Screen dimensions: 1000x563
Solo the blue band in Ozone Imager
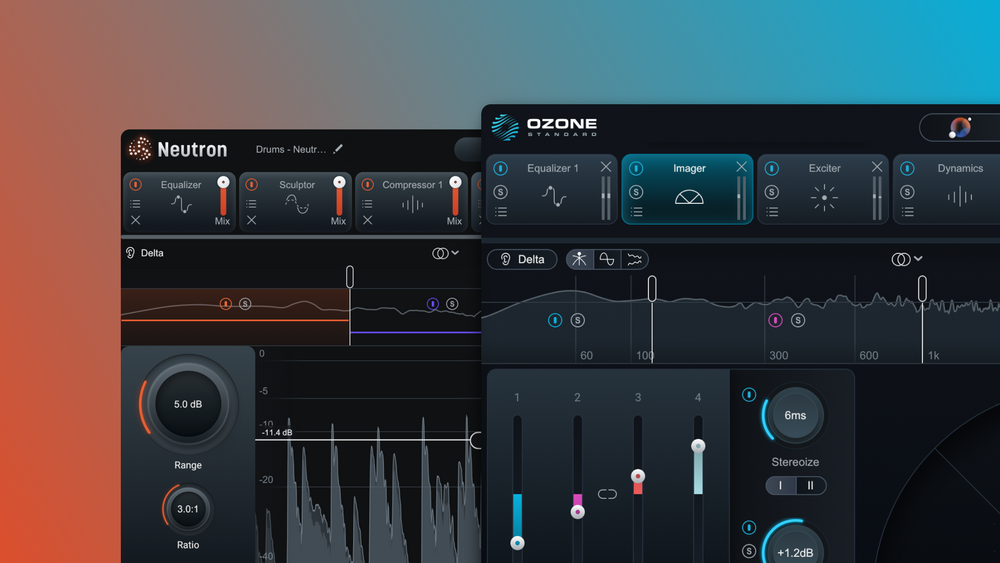(x=577, y=320)
